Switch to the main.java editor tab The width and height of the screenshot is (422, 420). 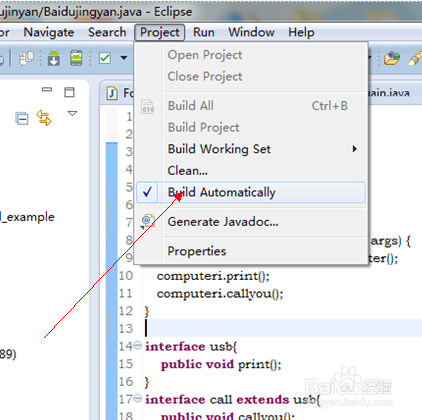[389, 93]
